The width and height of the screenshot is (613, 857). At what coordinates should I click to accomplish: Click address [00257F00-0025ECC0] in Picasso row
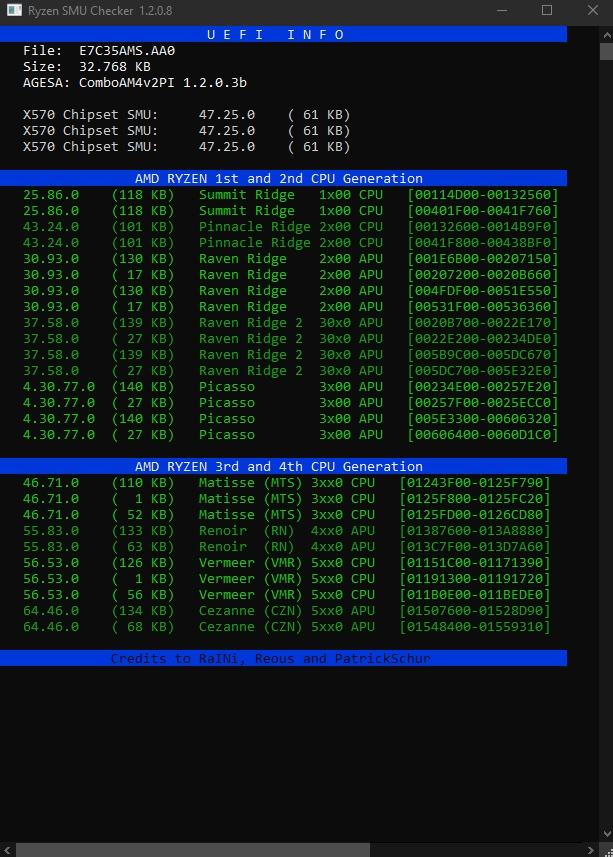pyautogui.click(x=483, y=403)
